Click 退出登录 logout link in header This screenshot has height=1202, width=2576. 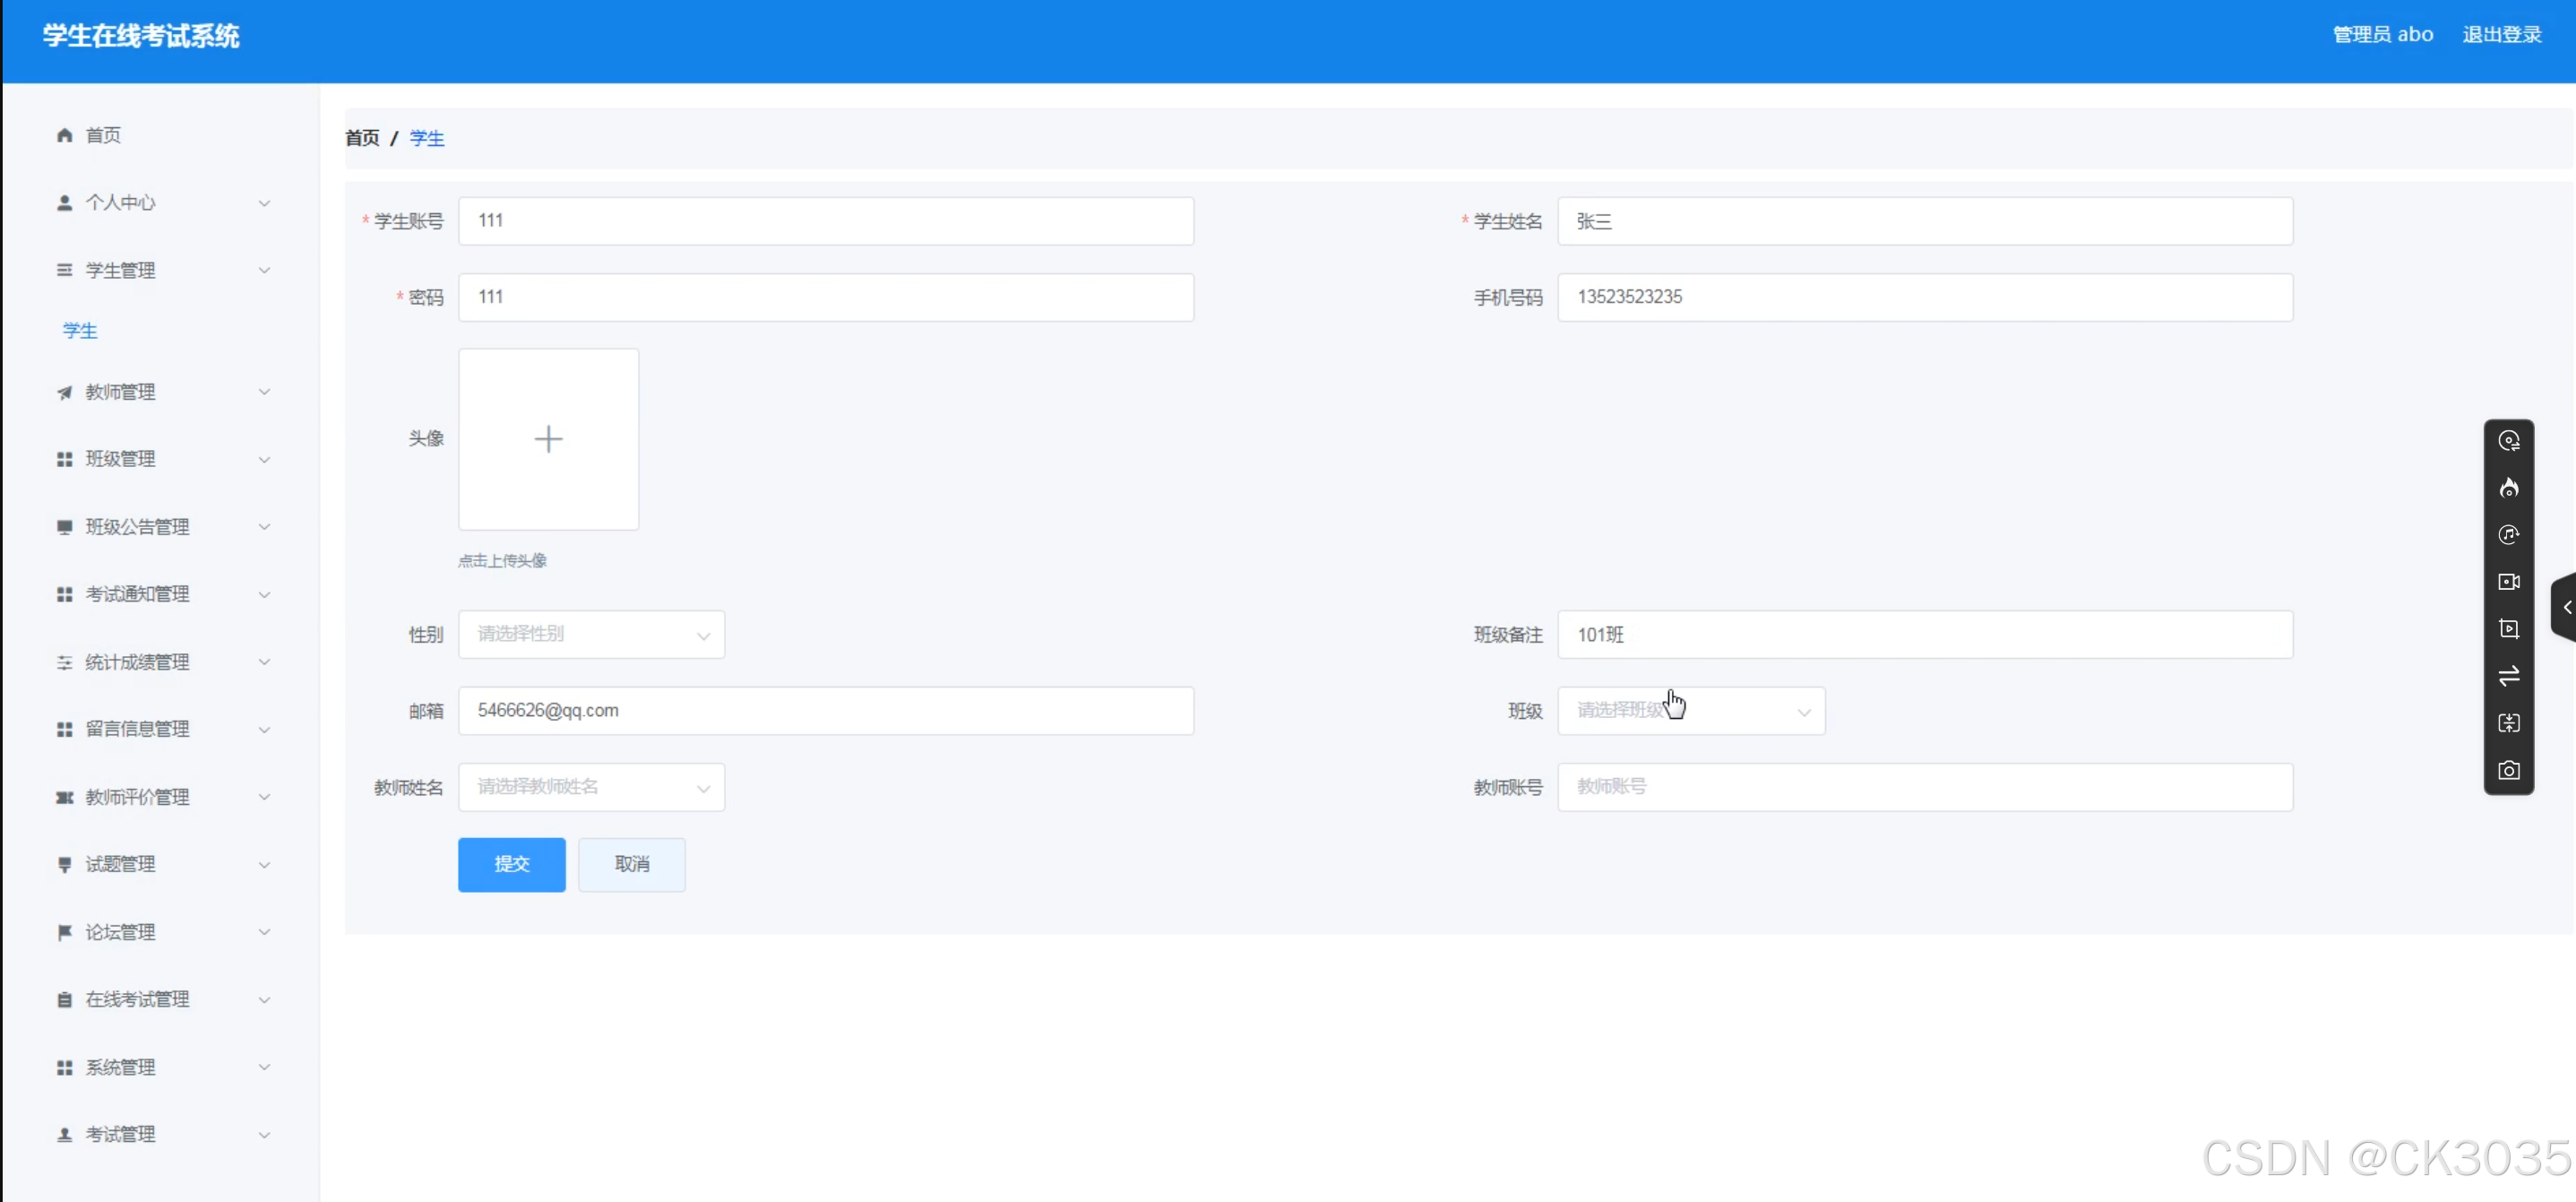coord(2500,35)
